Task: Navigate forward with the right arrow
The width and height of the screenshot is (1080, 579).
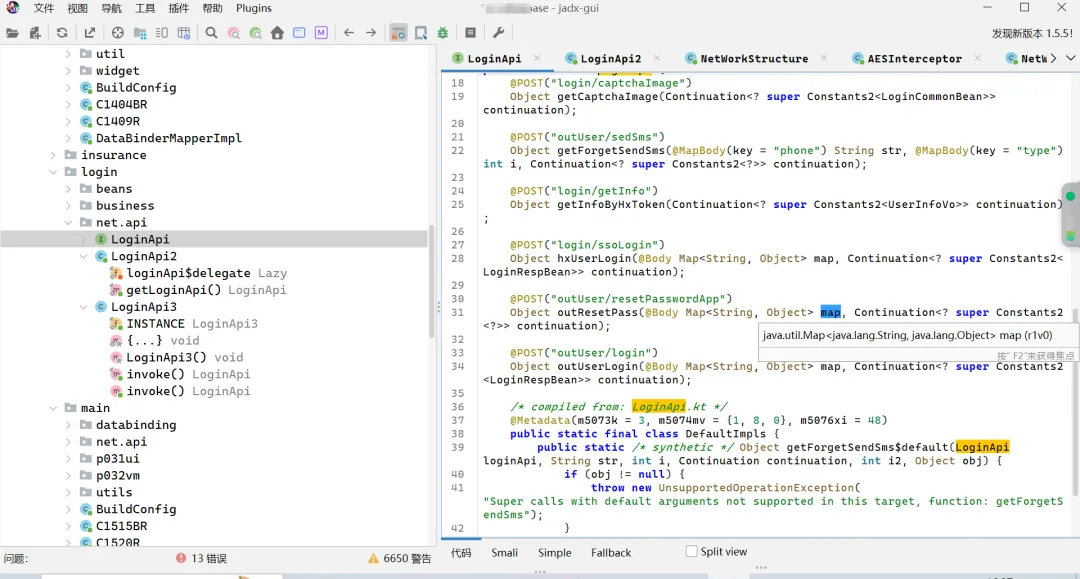Action: [371, 33]
